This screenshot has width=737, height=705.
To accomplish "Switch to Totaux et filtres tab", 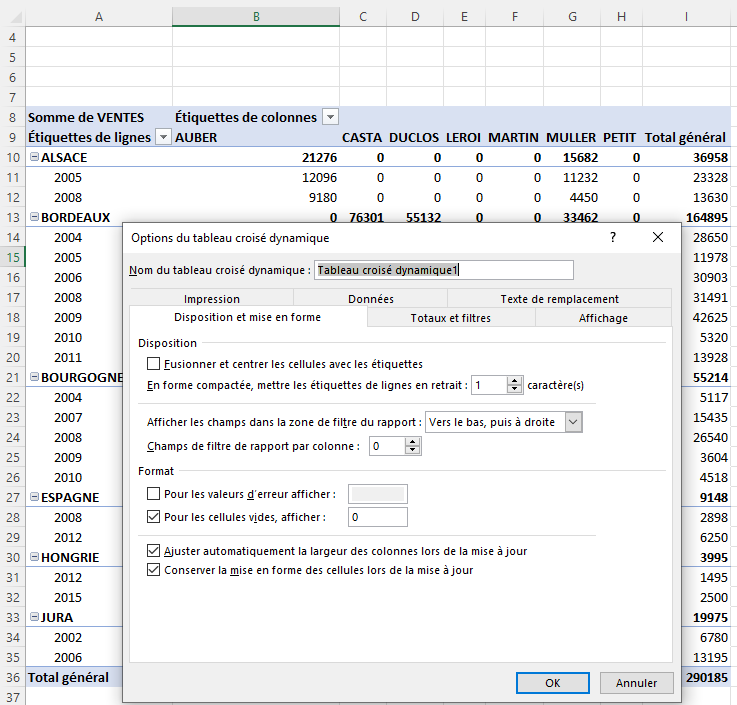I will (x=451, y=318).
